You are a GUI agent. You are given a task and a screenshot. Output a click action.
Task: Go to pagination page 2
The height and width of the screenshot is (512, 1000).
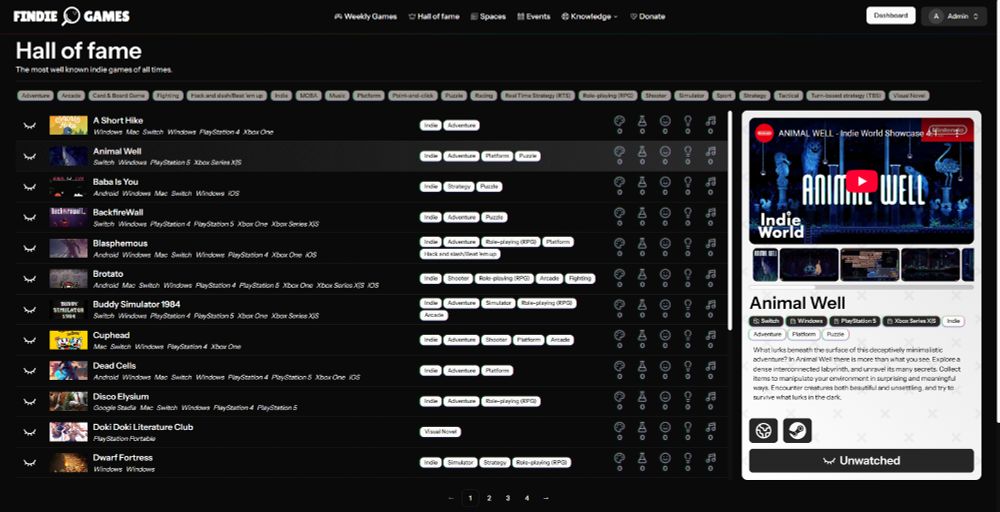click(x=489, y=498)
